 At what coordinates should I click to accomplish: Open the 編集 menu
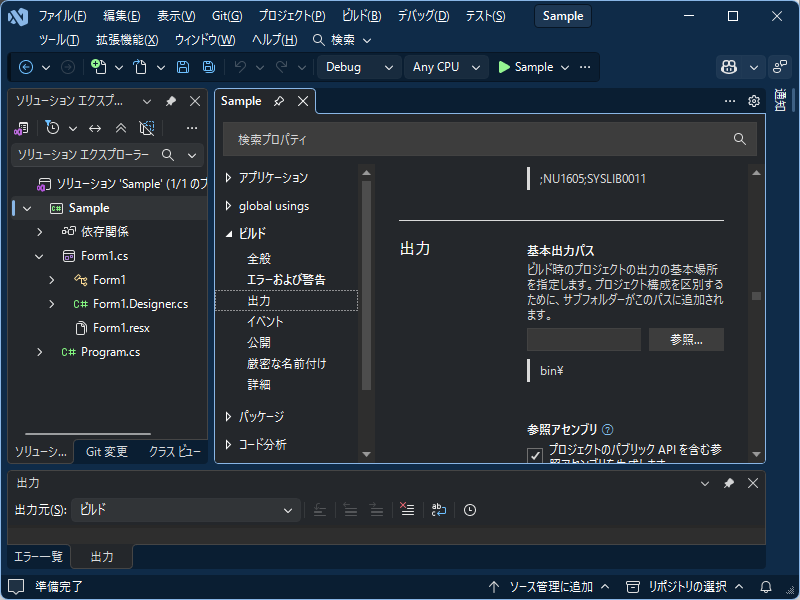121,16
